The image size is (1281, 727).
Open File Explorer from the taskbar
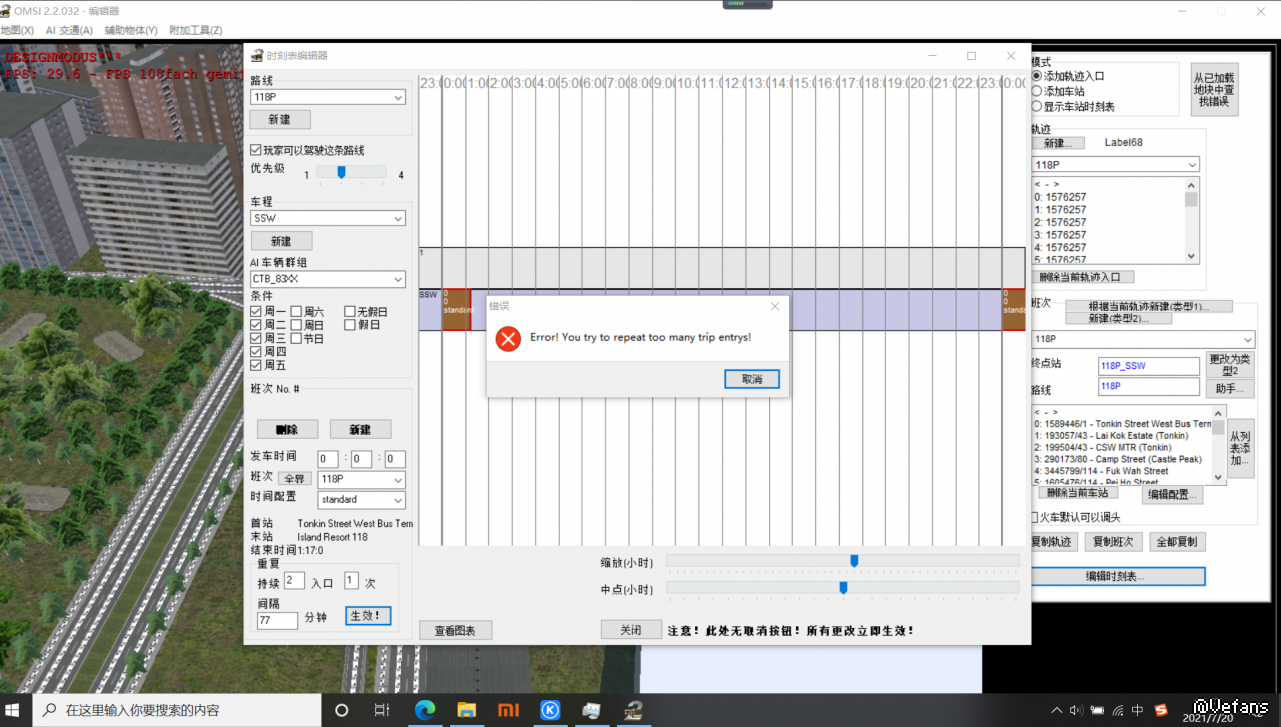click(467, 710)
